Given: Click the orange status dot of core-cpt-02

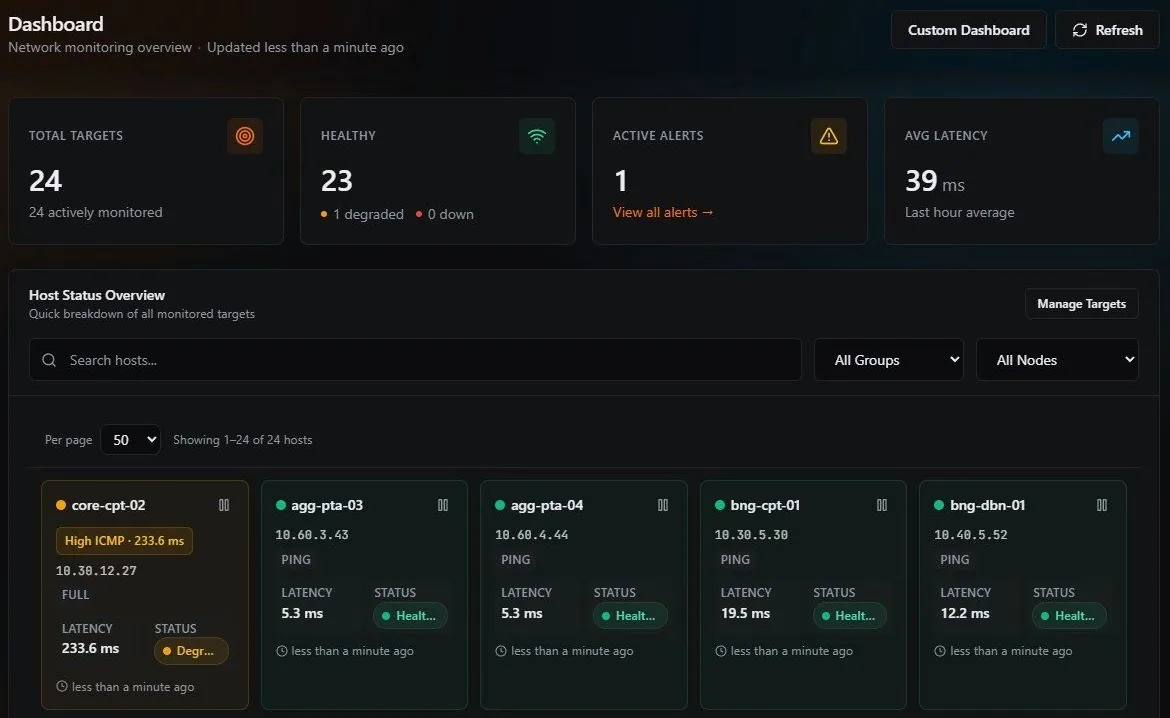Looking at the screenshot, I should coord(61,505).
